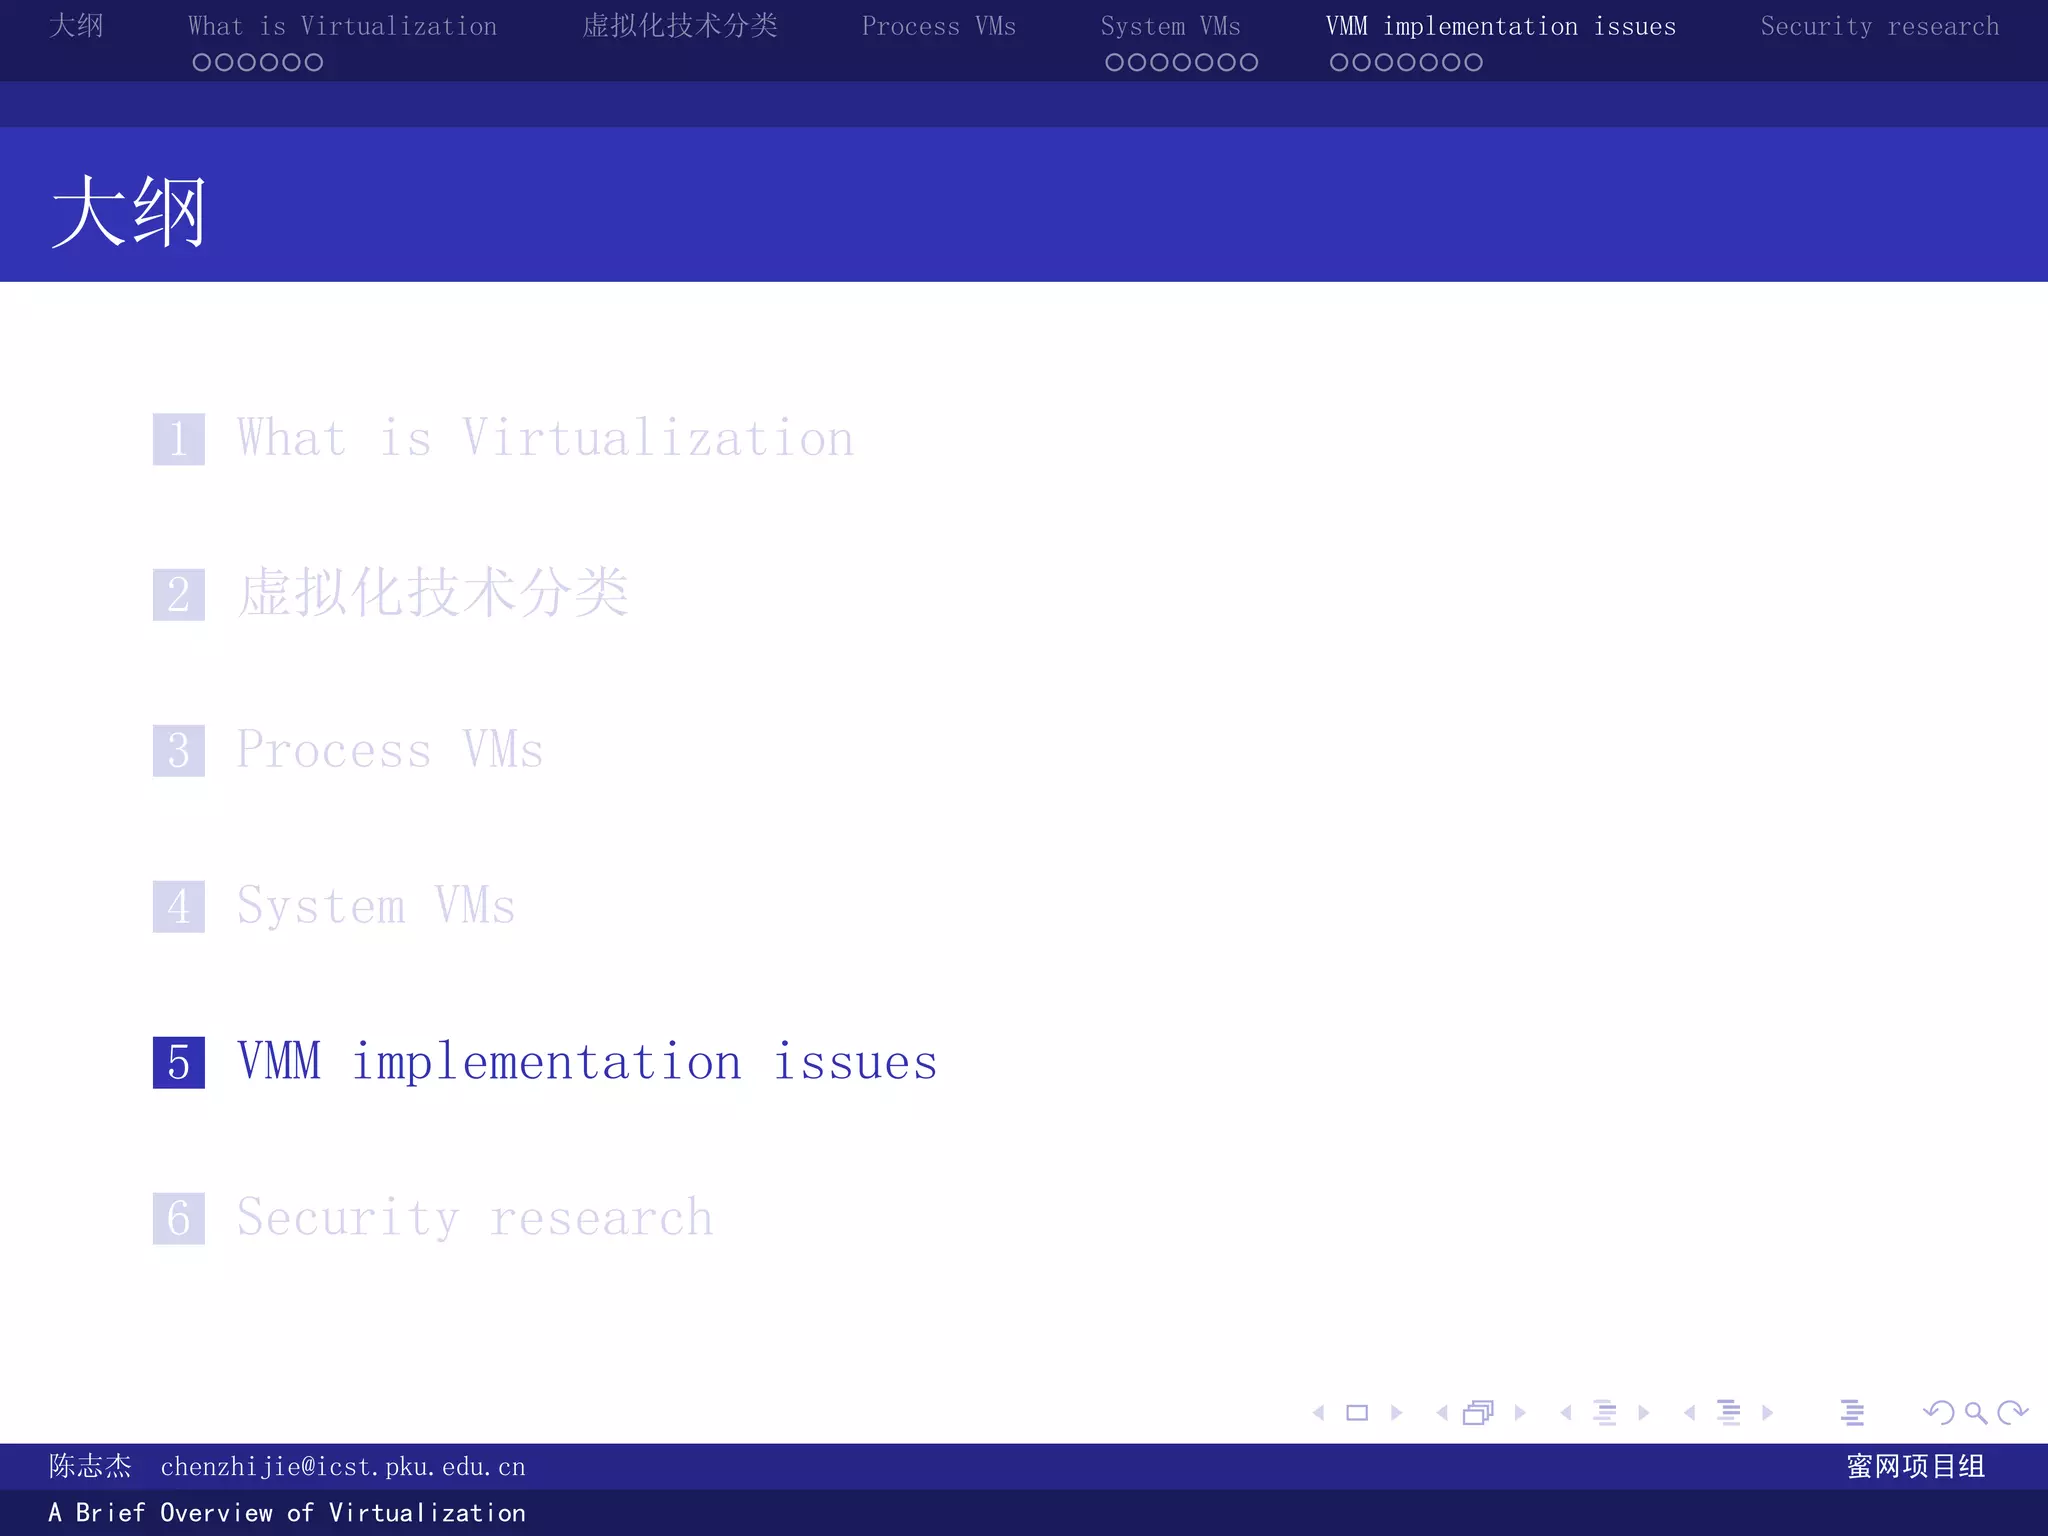The height and width of the screenshot is (1536, 2048).
Task: Click the go-back curved arrow icon
Action: tap(1939, 1412)
